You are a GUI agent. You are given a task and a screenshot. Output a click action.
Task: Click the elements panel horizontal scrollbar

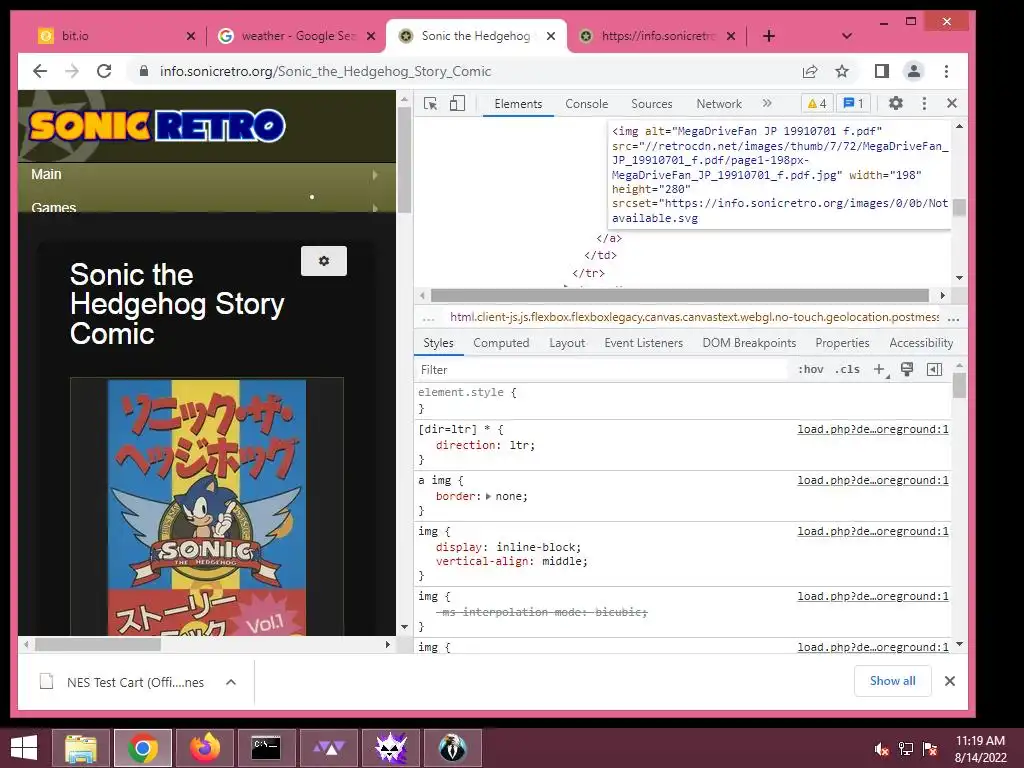[x=679, y=295]
